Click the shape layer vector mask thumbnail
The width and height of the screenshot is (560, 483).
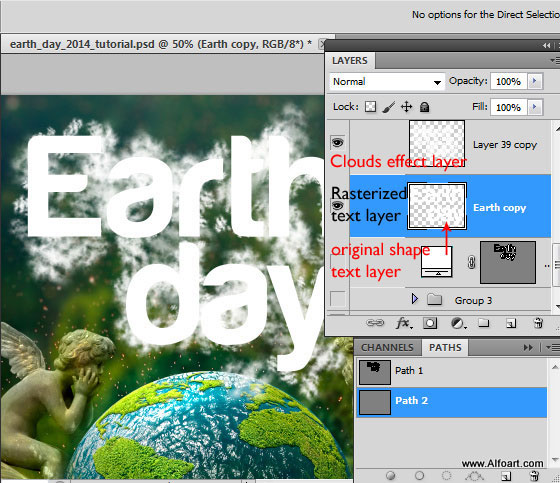coord(508,262)
